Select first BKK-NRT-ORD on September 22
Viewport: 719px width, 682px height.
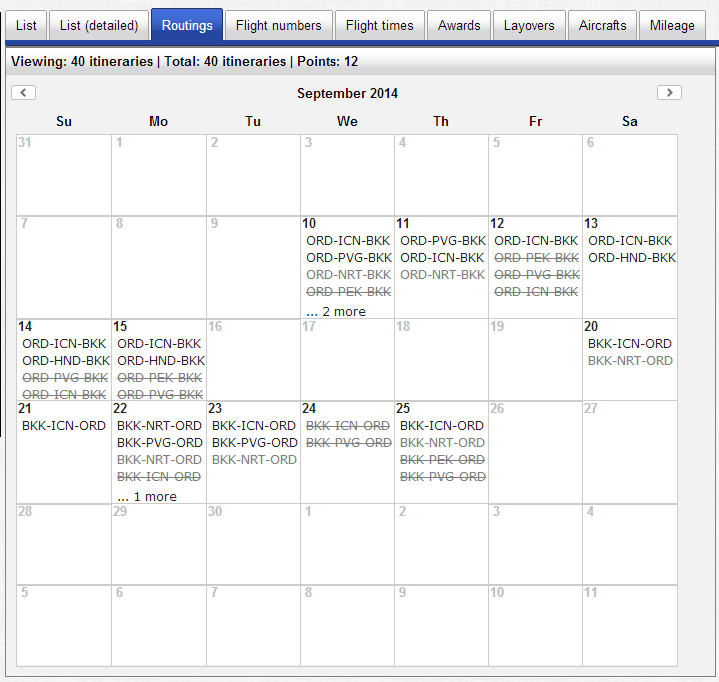pos(159,426)
